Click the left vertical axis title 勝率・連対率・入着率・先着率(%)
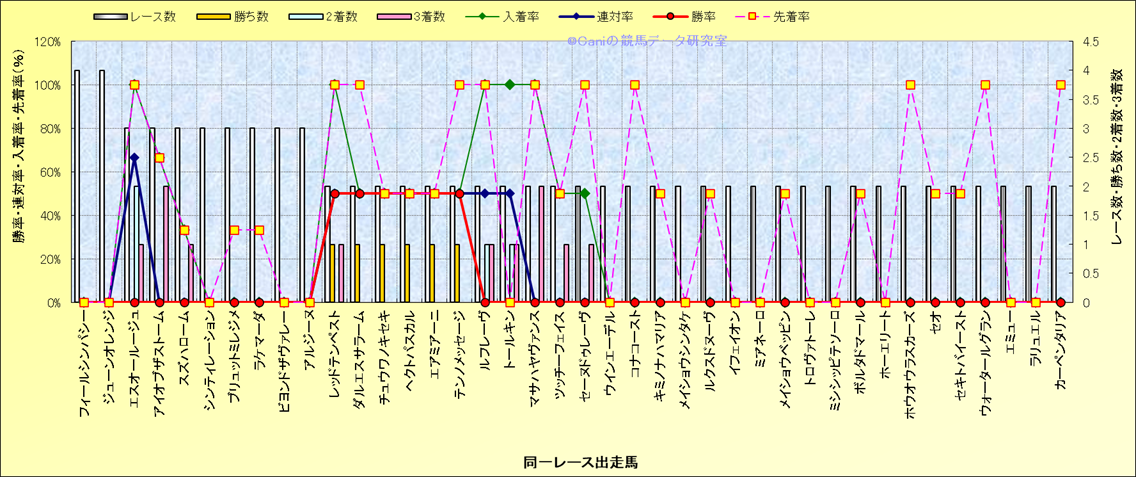Screen dimensions: 1136x477 [x=18, y=172]
